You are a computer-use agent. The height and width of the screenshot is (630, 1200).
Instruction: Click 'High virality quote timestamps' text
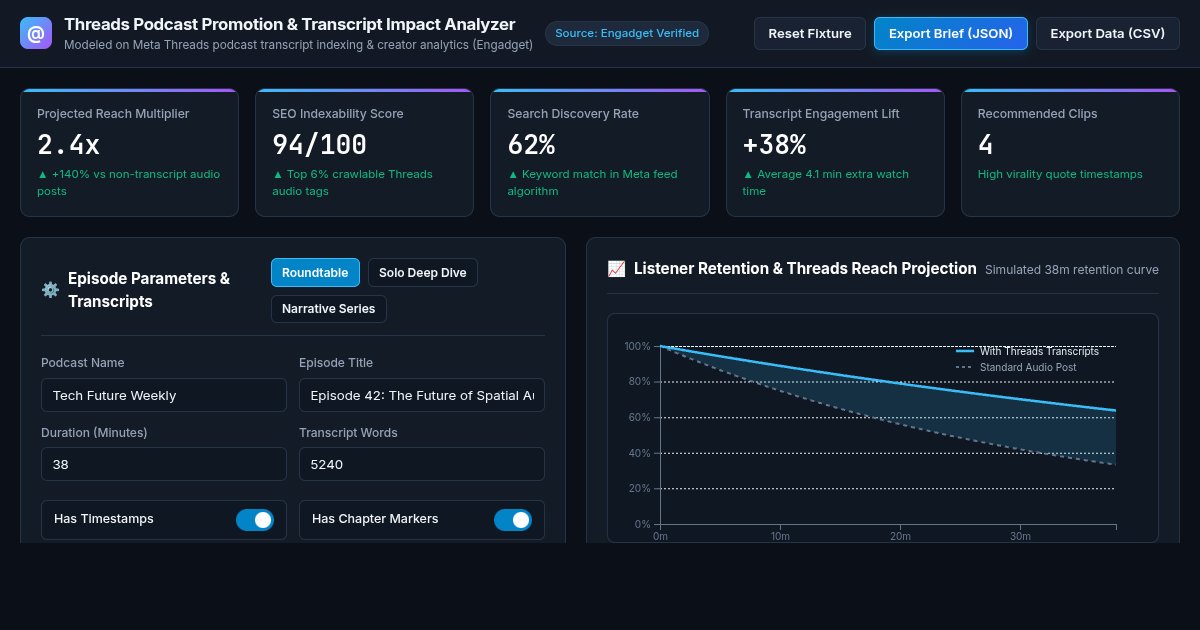coord(1060,174)
